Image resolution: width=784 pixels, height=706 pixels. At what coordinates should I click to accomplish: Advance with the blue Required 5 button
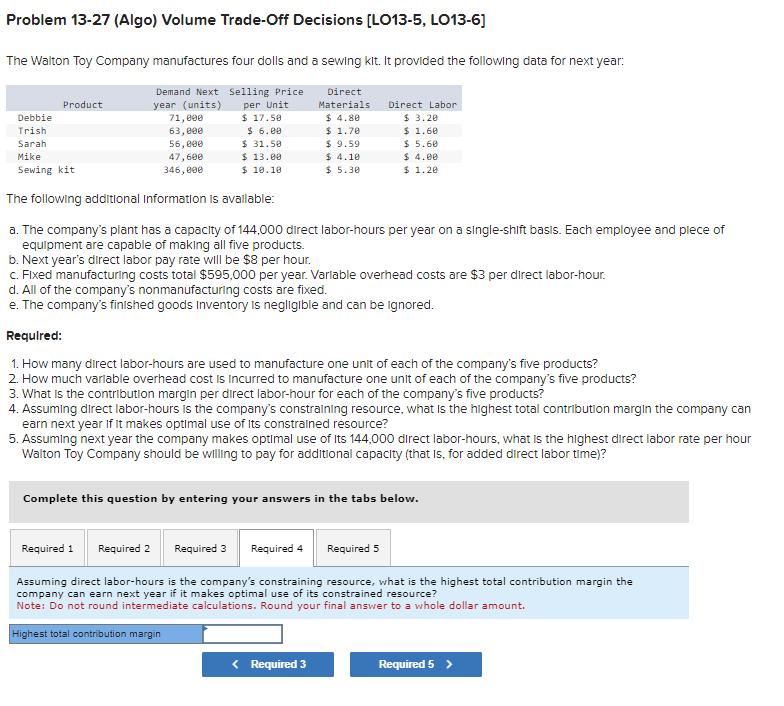(x=416, y=664)
